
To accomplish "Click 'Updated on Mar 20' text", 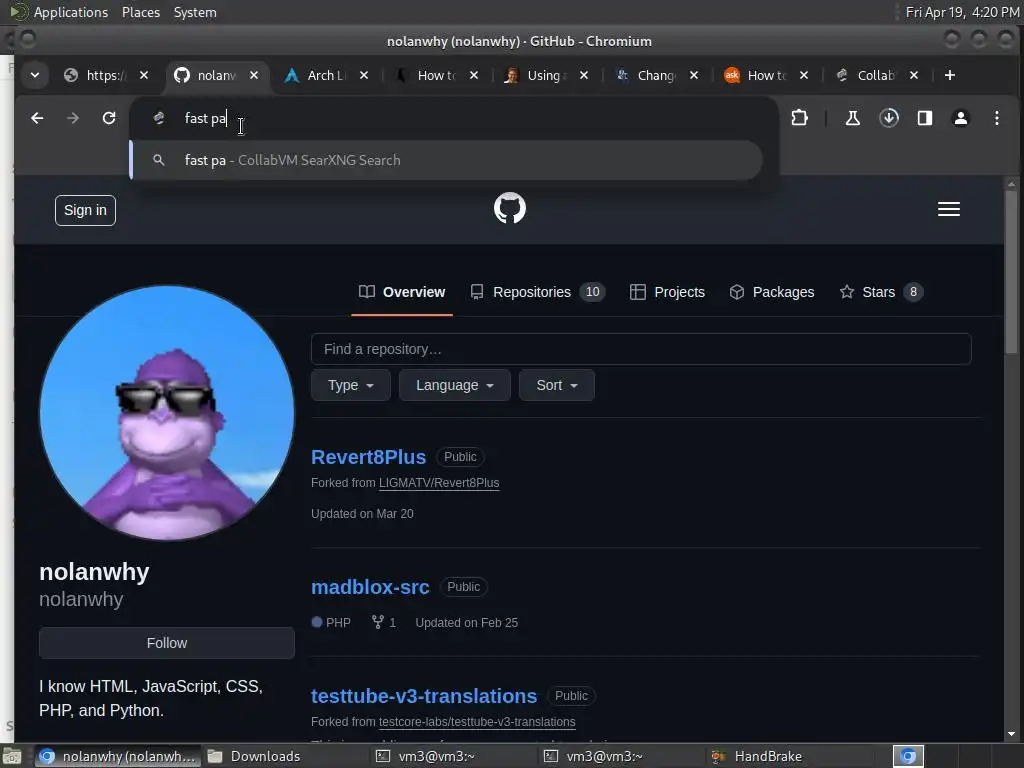I will click(362, 514).
